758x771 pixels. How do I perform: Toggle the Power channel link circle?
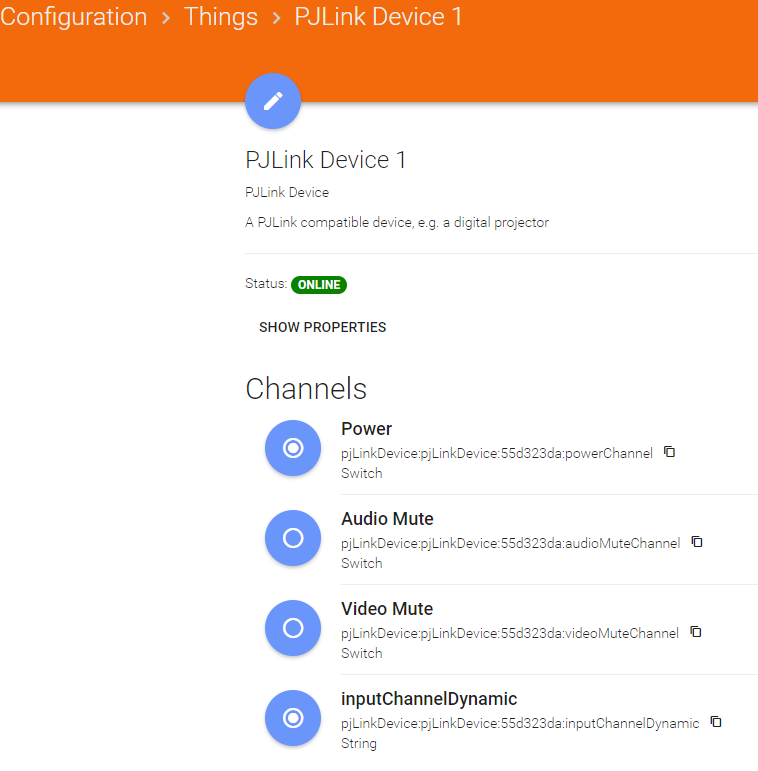coord(293,448)
